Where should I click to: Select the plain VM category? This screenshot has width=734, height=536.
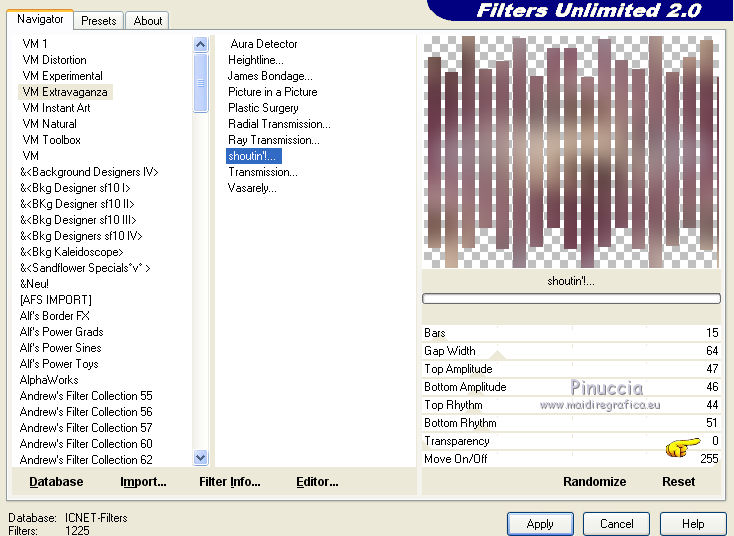tap(30, 156)
